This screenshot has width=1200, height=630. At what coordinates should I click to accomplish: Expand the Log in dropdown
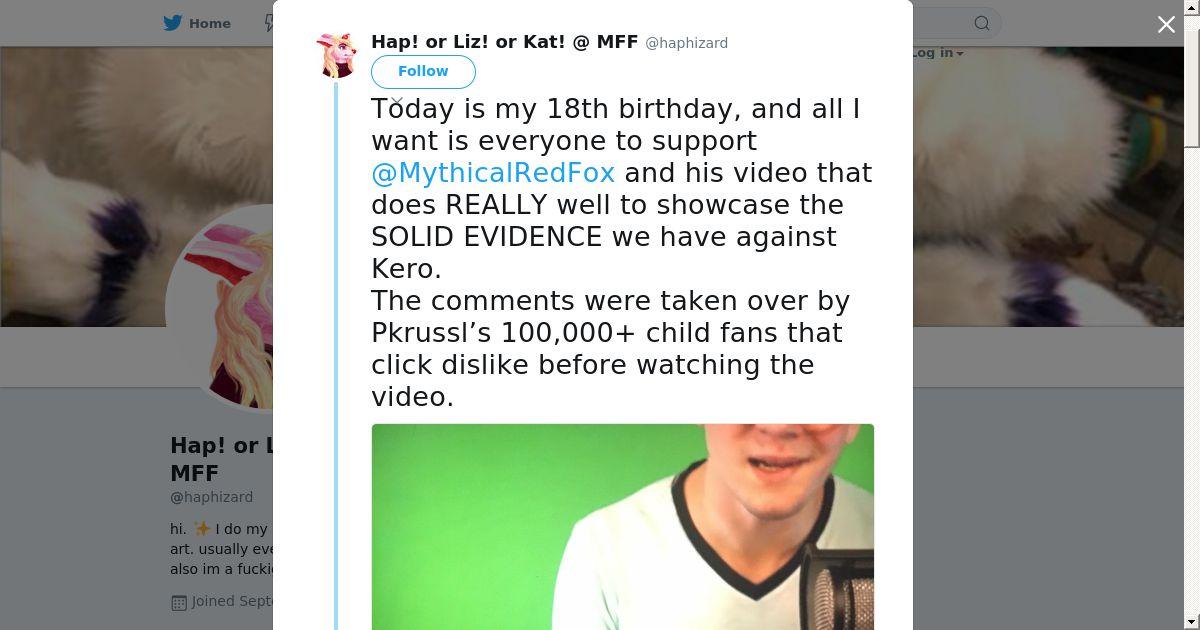click(x=938, y=53)
